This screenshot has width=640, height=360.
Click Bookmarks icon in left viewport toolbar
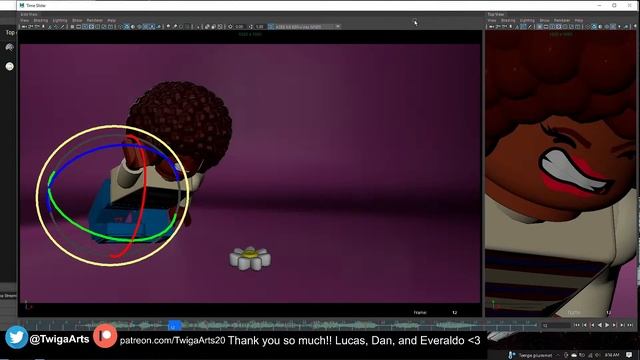tap(43, 27)
